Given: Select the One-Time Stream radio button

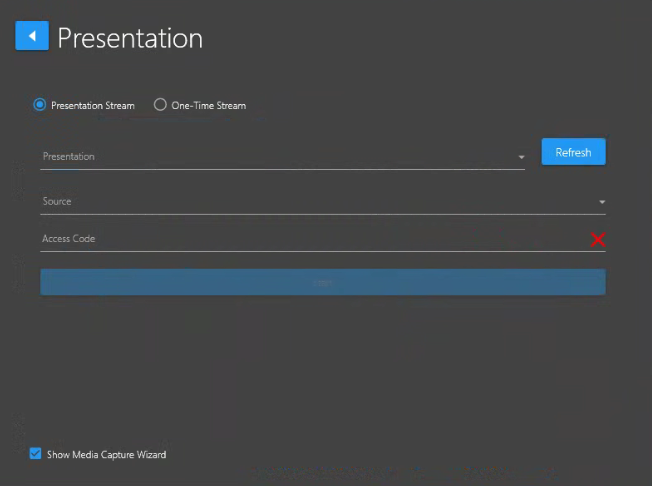Looking at the screenshot, I should click(160, 105).
